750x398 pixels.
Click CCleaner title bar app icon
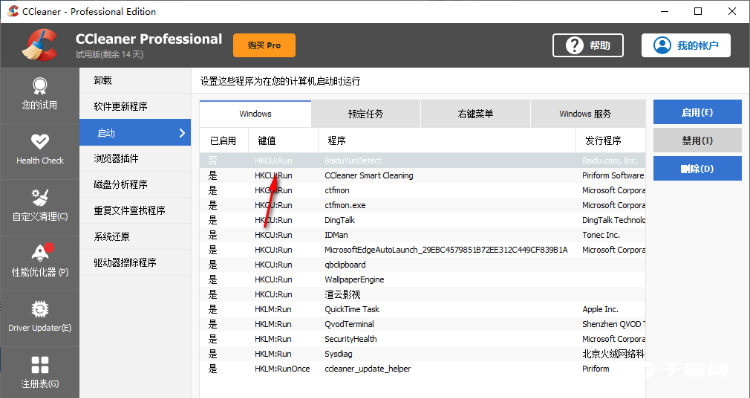[12, 11]
